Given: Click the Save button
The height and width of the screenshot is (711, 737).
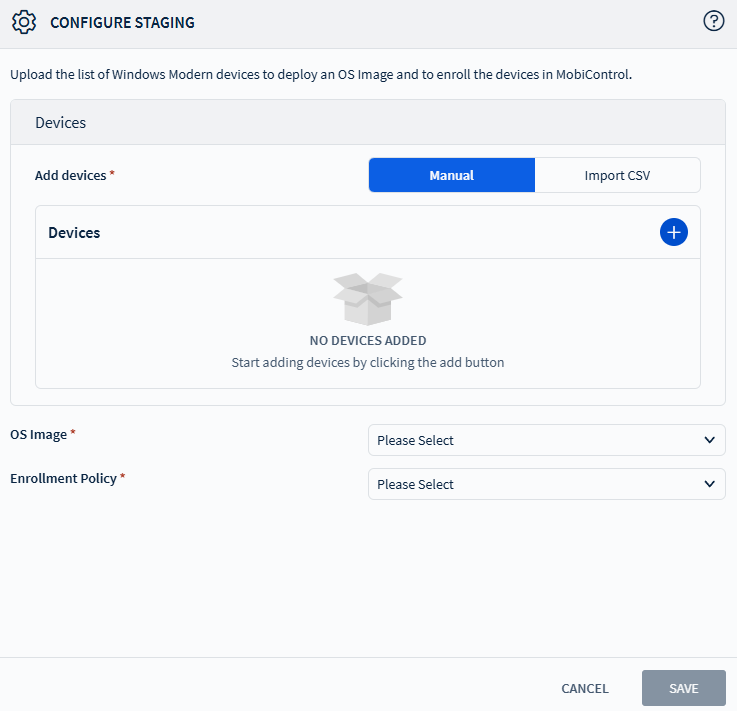Looking at the screenshot, I should coord(683,688).
